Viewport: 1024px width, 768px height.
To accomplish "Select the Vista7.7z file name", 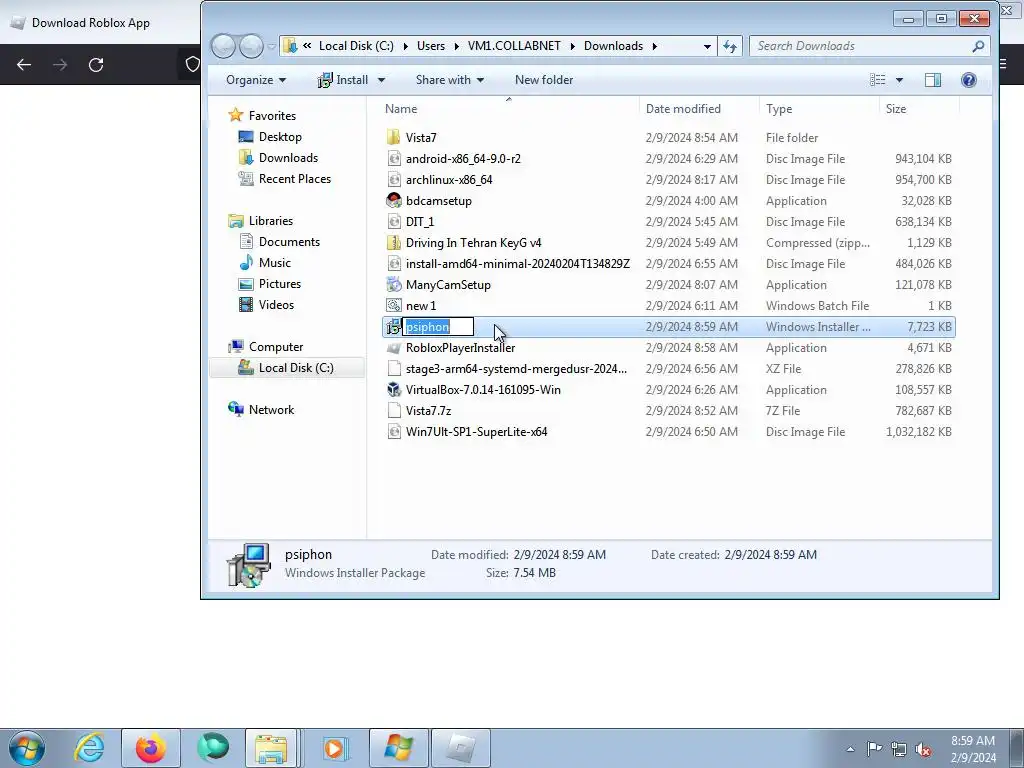I will coord(428,411).
